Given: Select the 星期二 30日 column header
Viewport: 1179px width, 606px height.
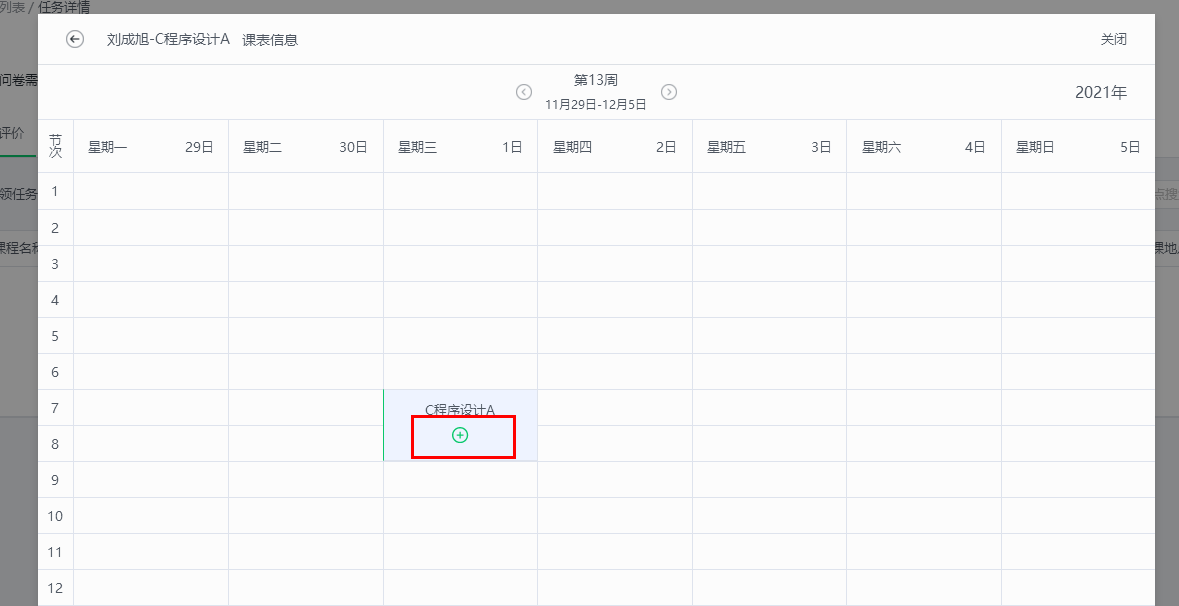Looking at the screenshot, I should pos(305,147).
